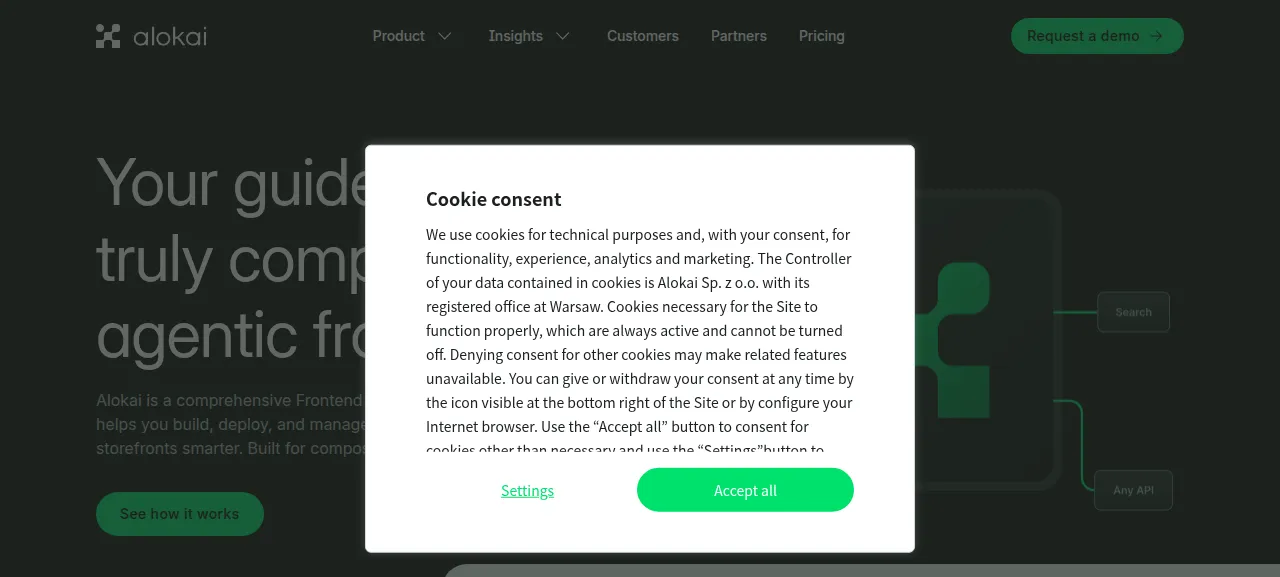The width and height of the screenshot is (1280, 577).
Task: Click the cookie consent description text
Action: click(640, 342)
